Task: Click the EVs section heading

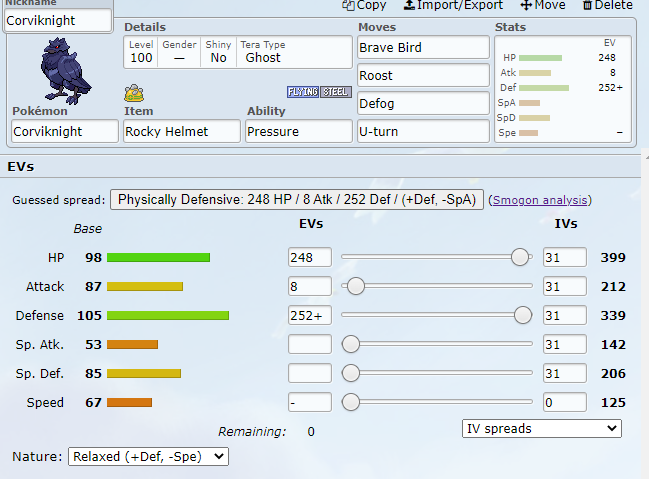Action: point(21,166)
